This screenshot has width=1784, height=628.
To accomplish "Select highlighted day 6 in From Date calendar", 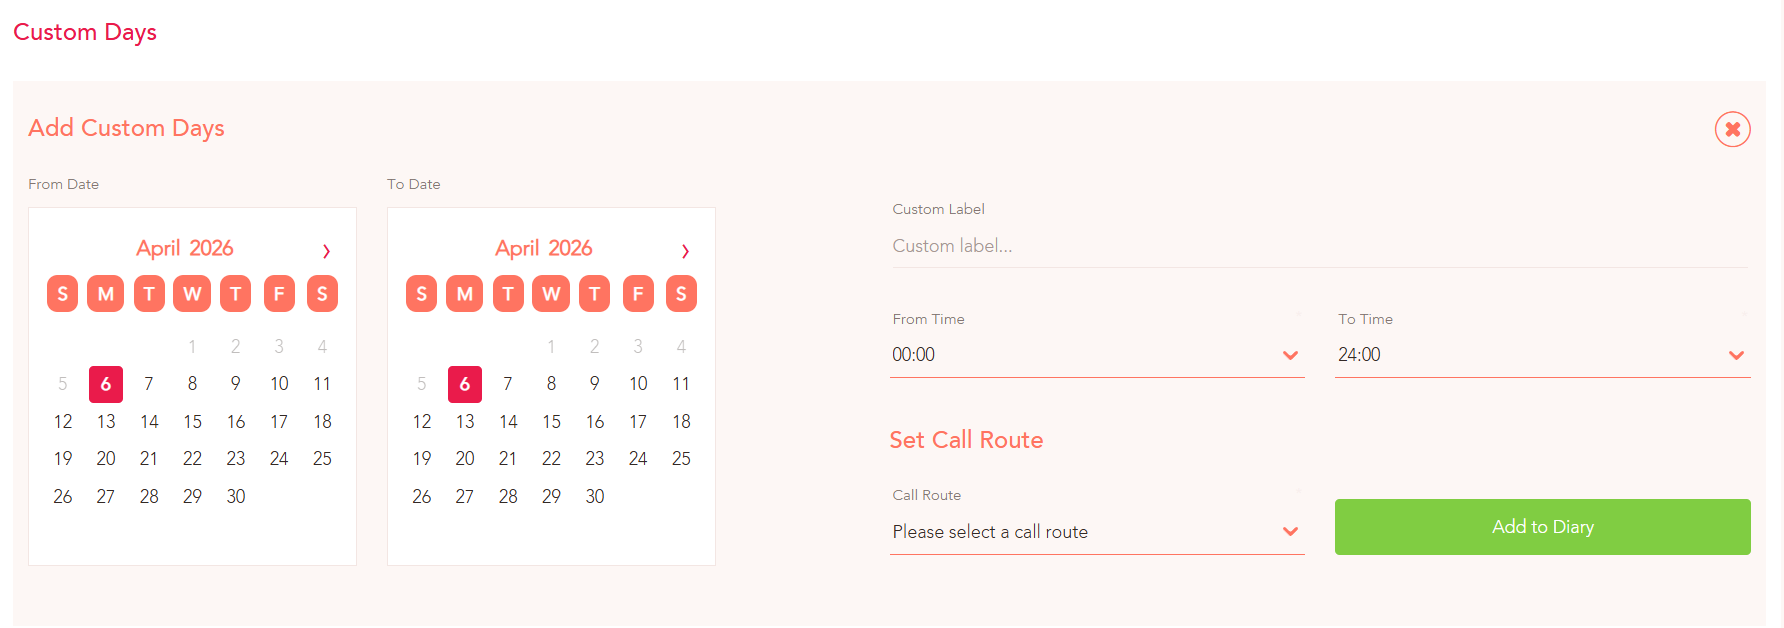I will pos(106,384).
